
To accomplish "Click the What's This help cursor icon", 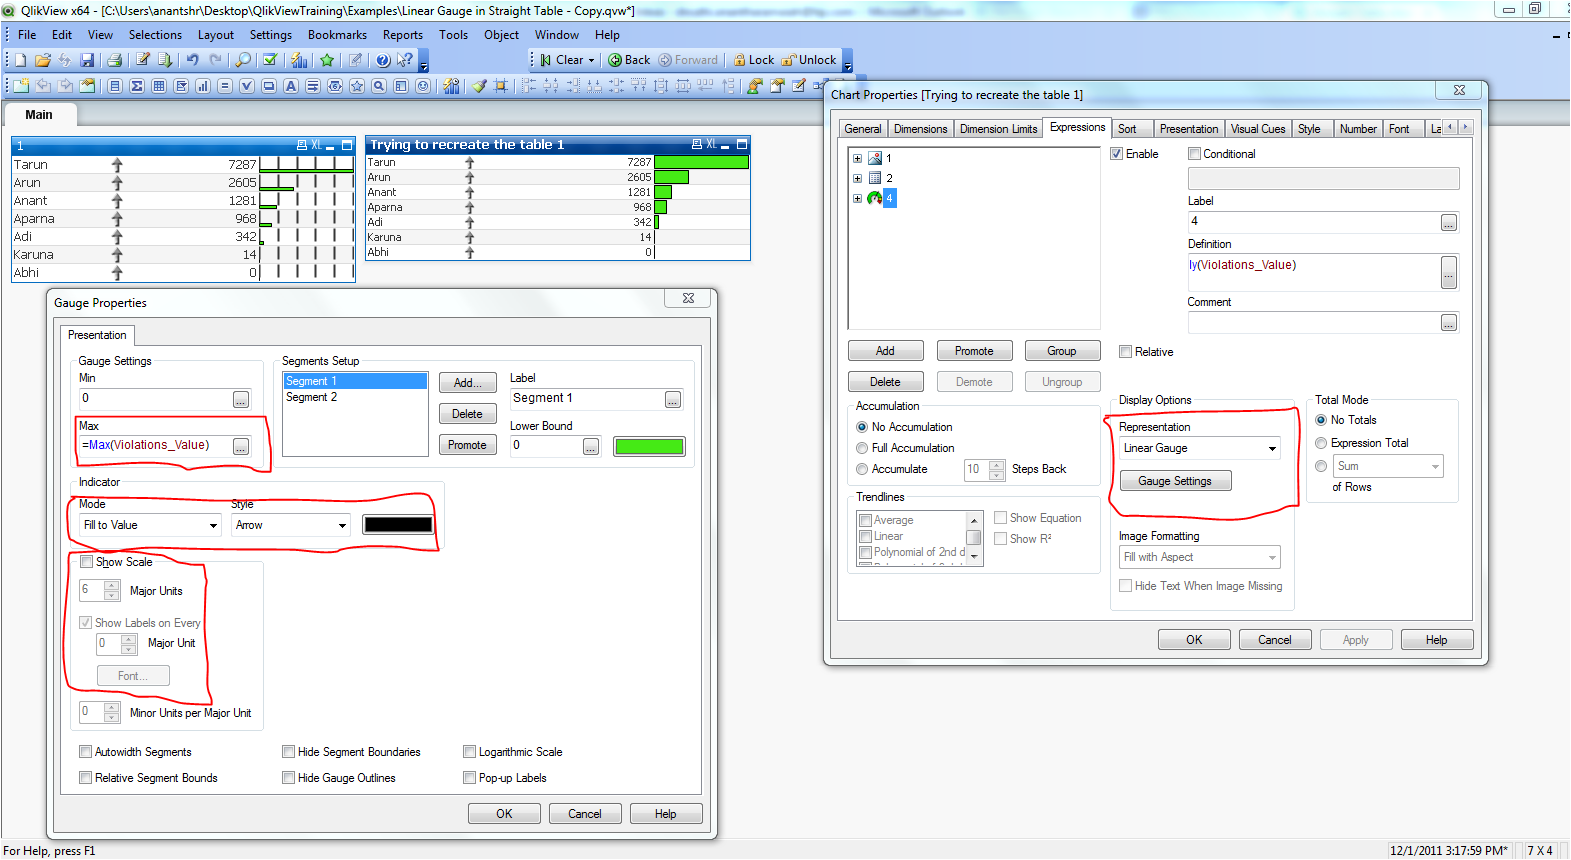I will coord(405,60).
